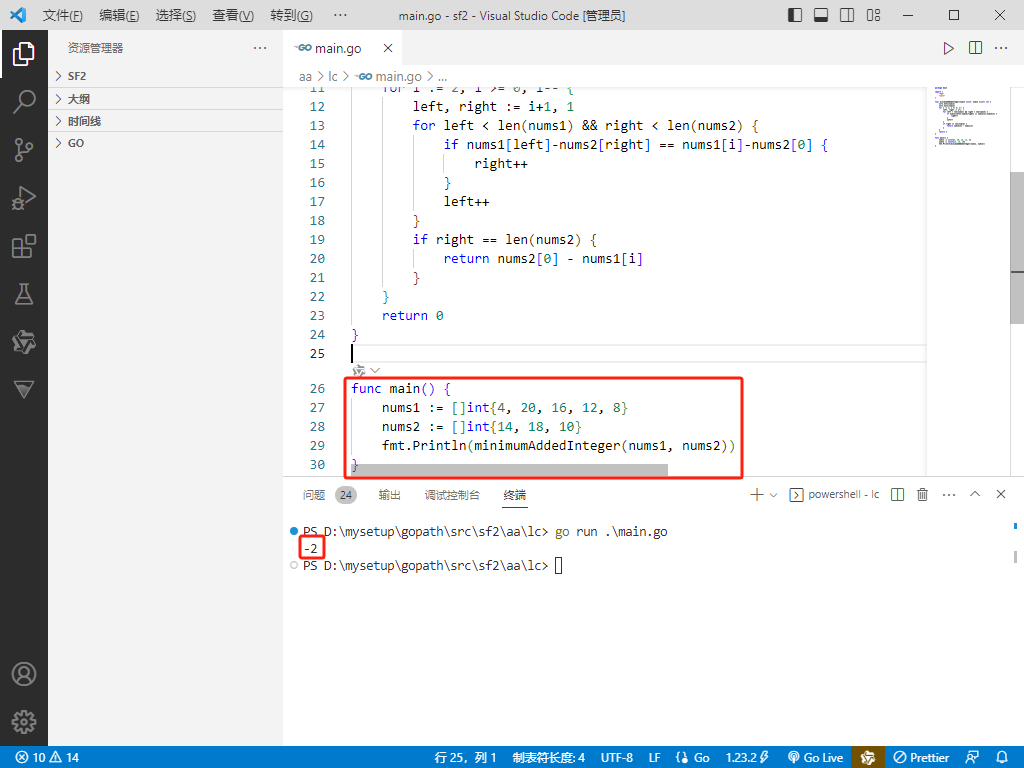Click the errors and warnings status item
This screenshot has width=1024, height=768.
[46, 758]
